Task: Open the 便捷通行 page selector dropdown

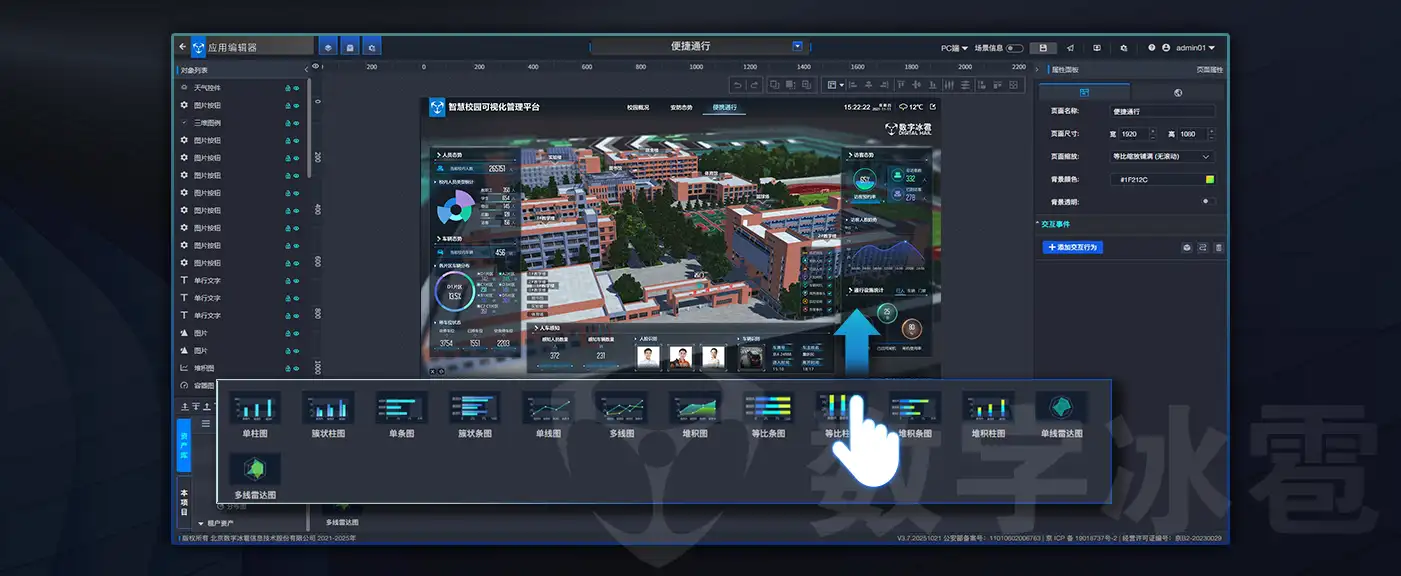Action: (x=797, y=46)
